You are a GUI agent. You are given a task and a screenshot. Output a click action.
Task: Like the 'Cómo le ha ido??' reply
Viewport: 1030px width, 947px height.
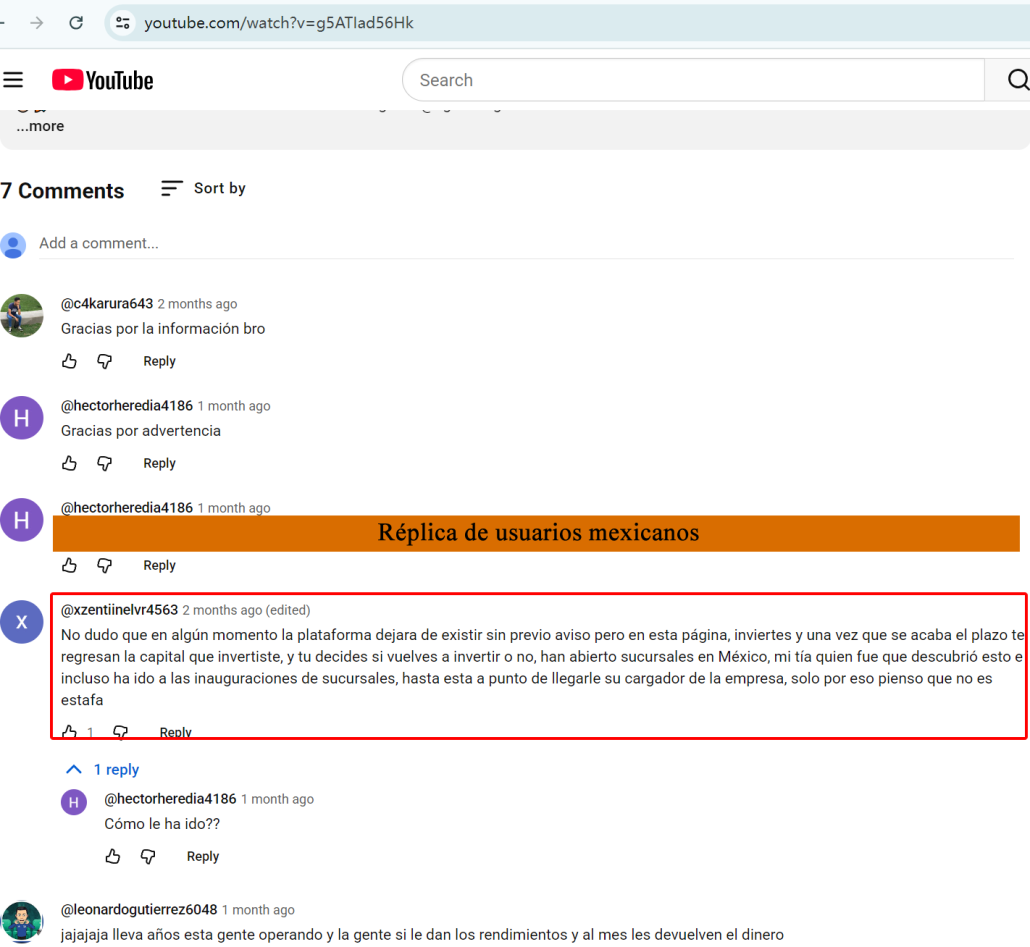[113, 856]
